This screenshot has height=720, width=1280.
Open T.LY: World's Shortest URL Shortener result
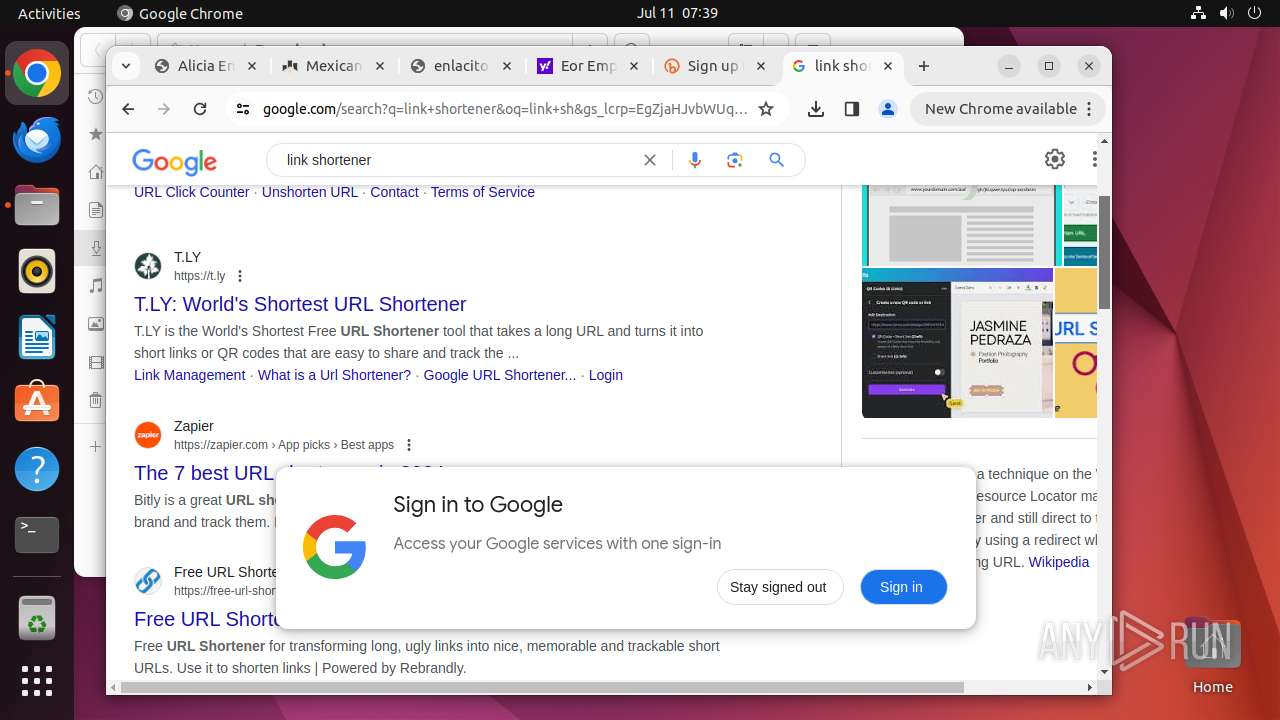click(300, 304)
